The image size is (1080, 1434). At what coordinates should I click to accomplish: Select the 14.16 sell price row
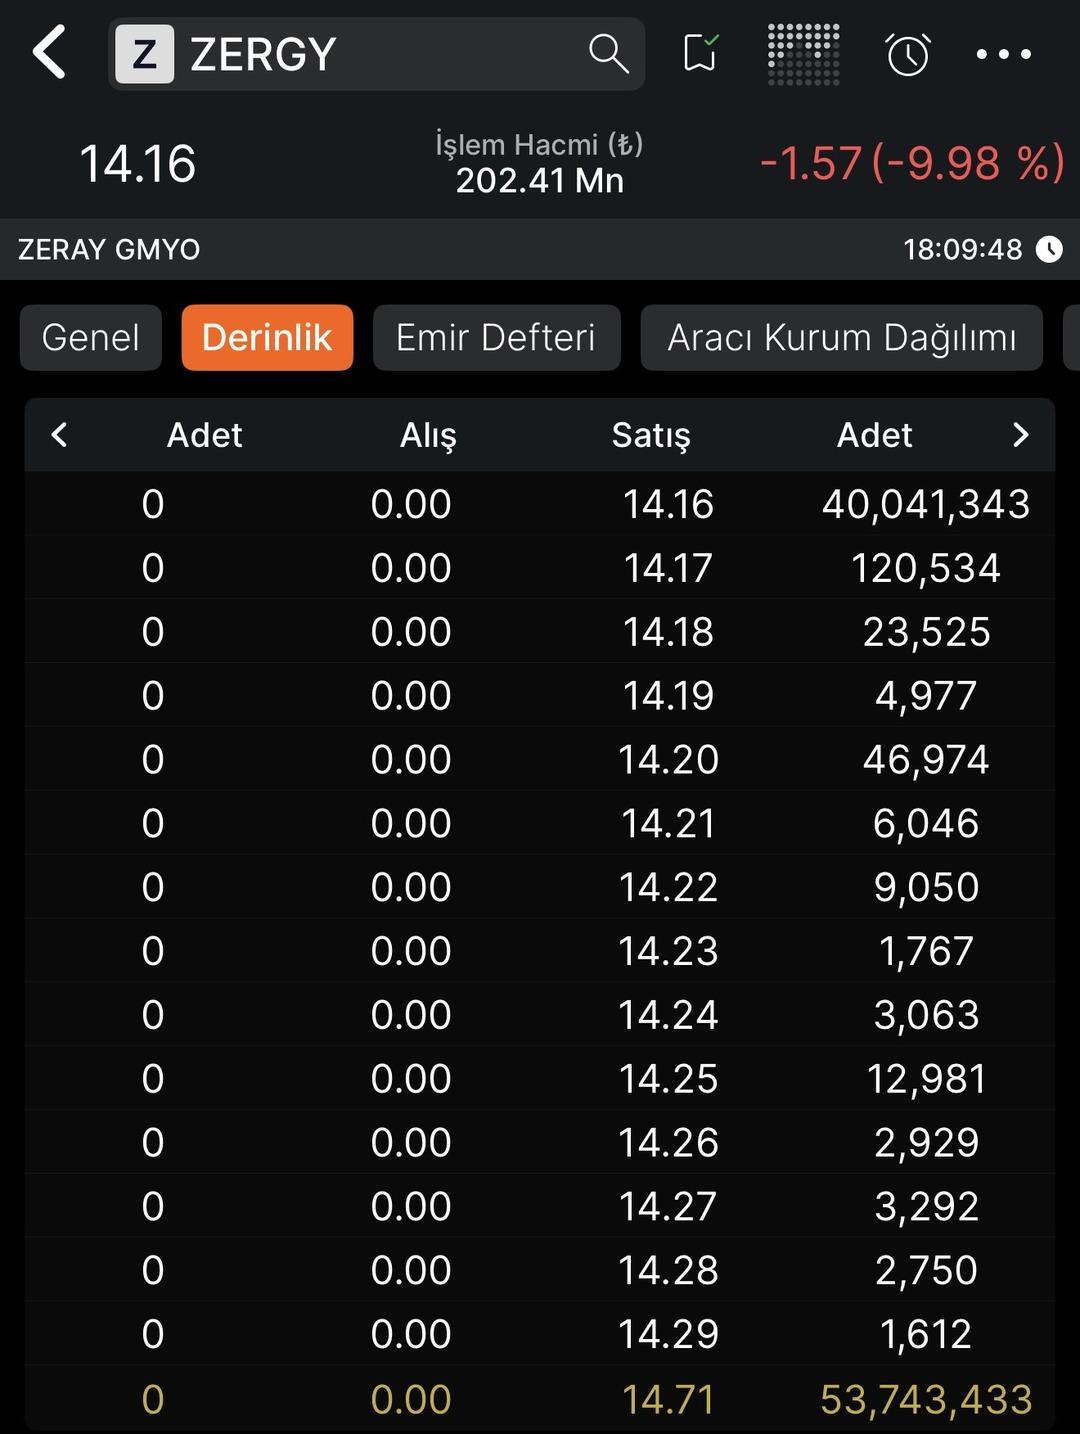click(668, 504)
